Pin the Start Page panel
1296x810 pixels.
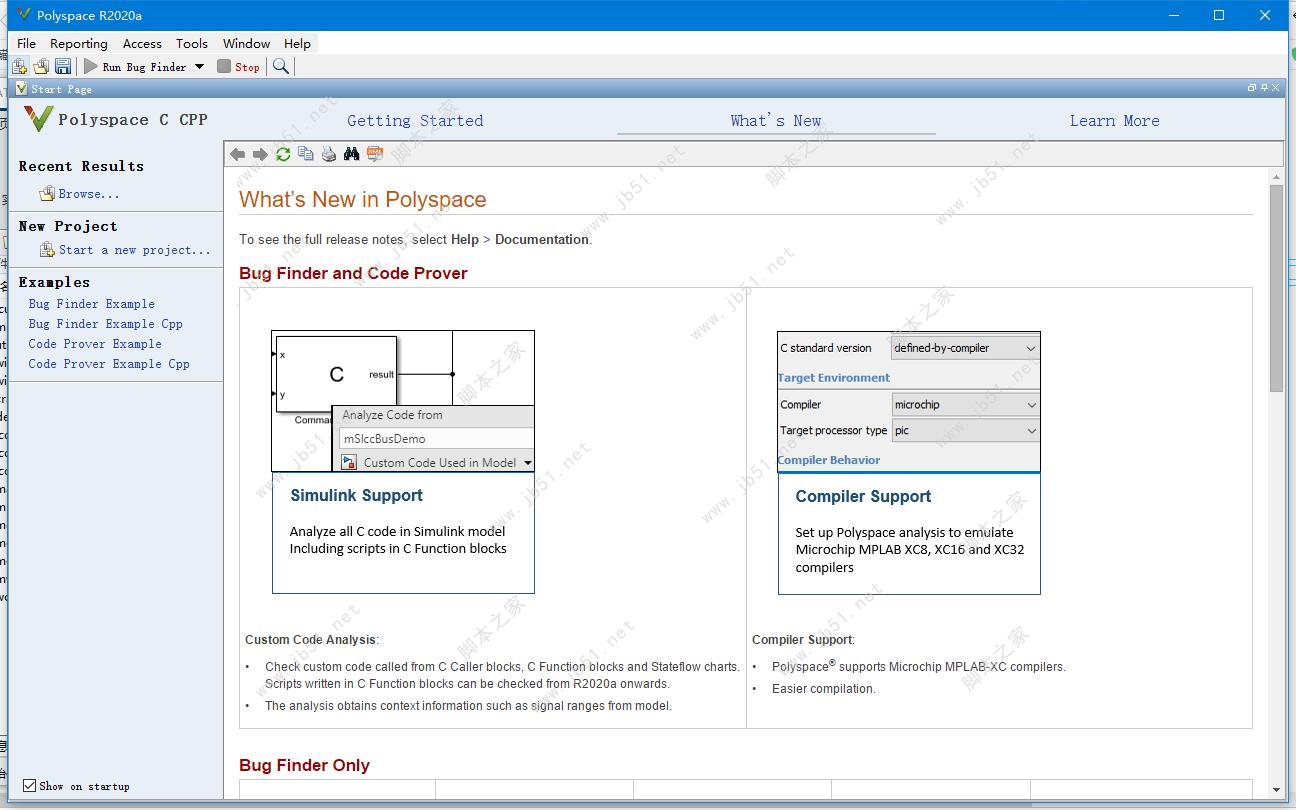coord(1262,88)
